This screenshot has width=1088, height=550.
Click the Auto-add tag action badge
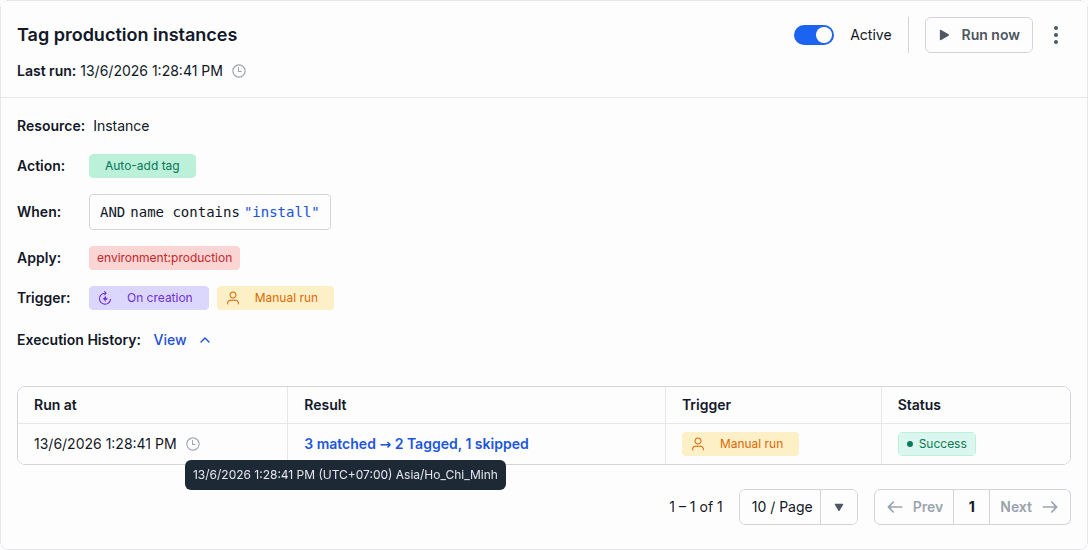pyautogui.click(x=142, y=166)
